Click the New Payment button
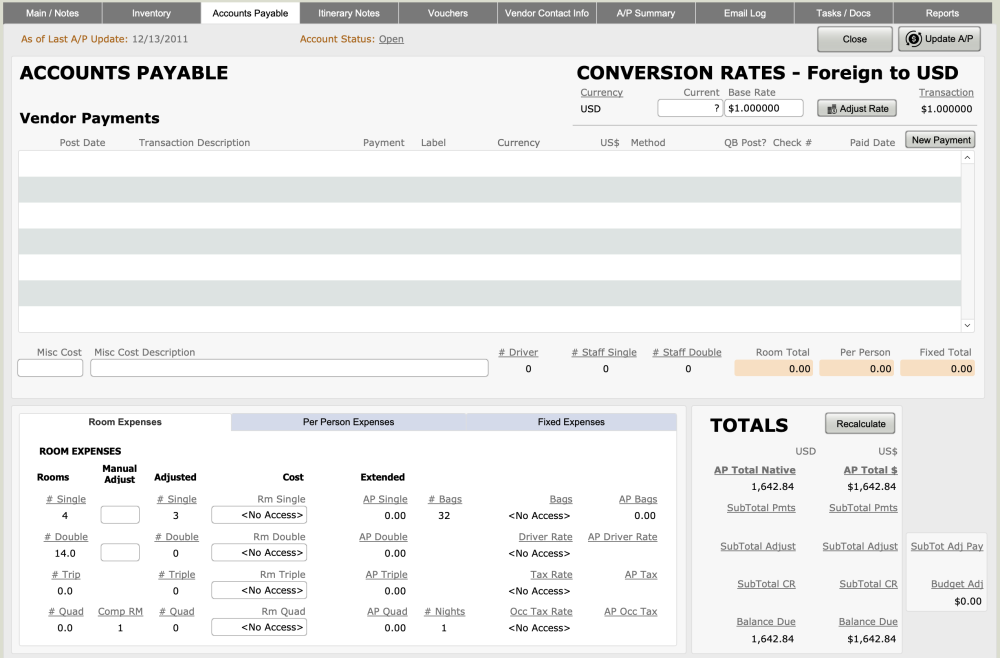Screen dimensions: 1000x658 click(x=940, y=140)
